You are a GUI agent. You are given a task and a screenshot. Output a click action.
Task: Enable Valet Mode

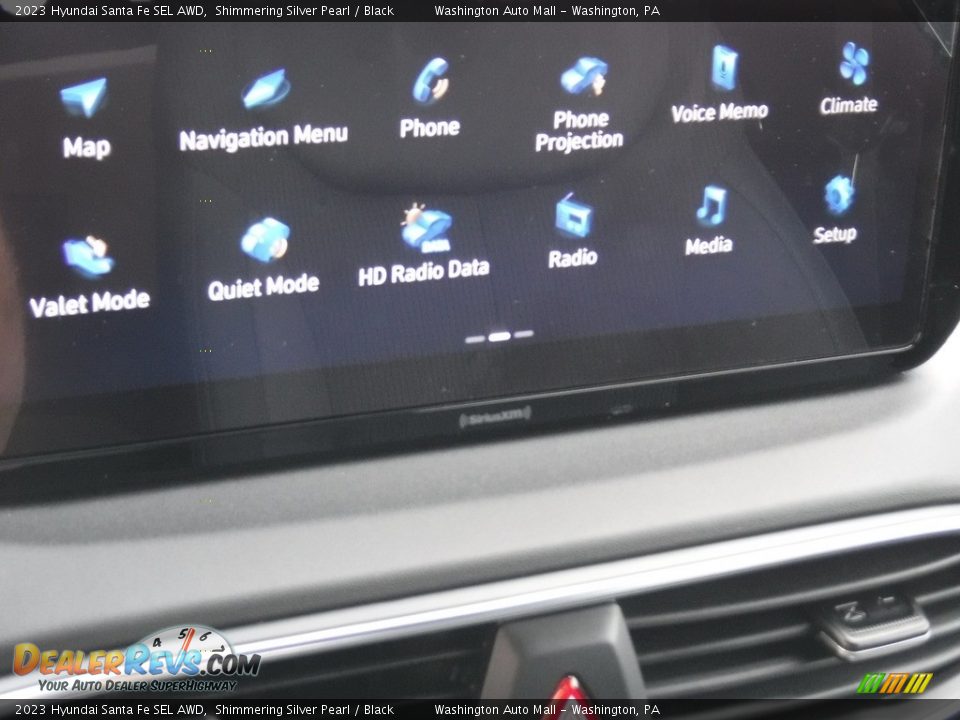click(88, 257)
